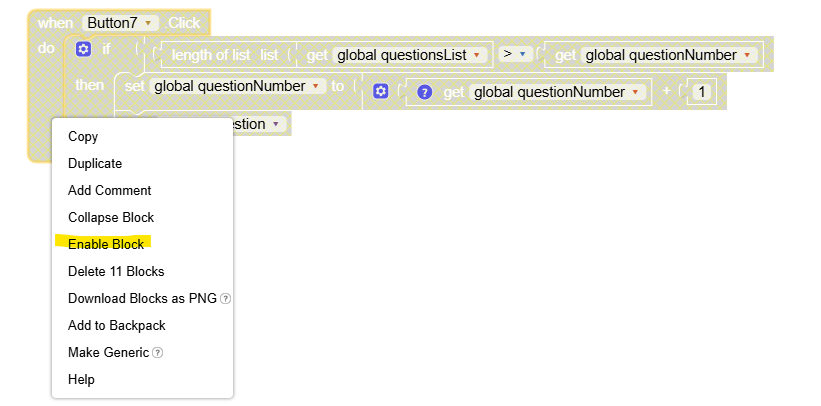Click the highlighted Enable Block option
The width and height of the screenshot is (821, 406).
click(x=106, y=244)
